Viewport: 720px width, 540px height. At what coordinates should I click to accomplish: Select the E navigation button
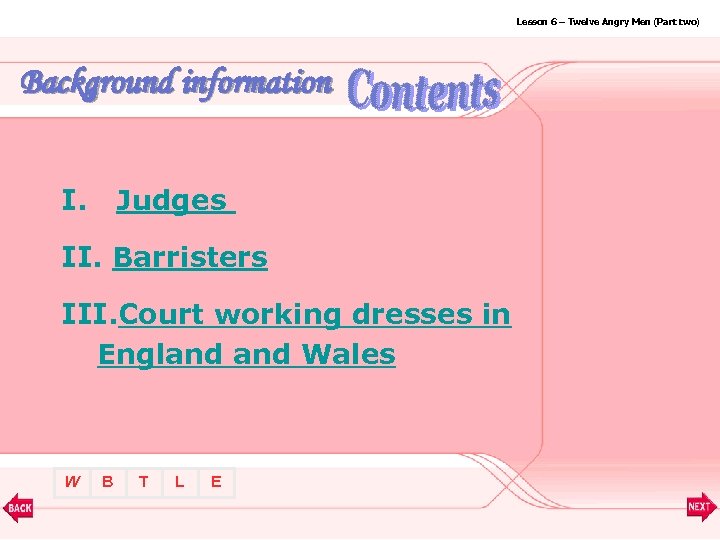216,482
